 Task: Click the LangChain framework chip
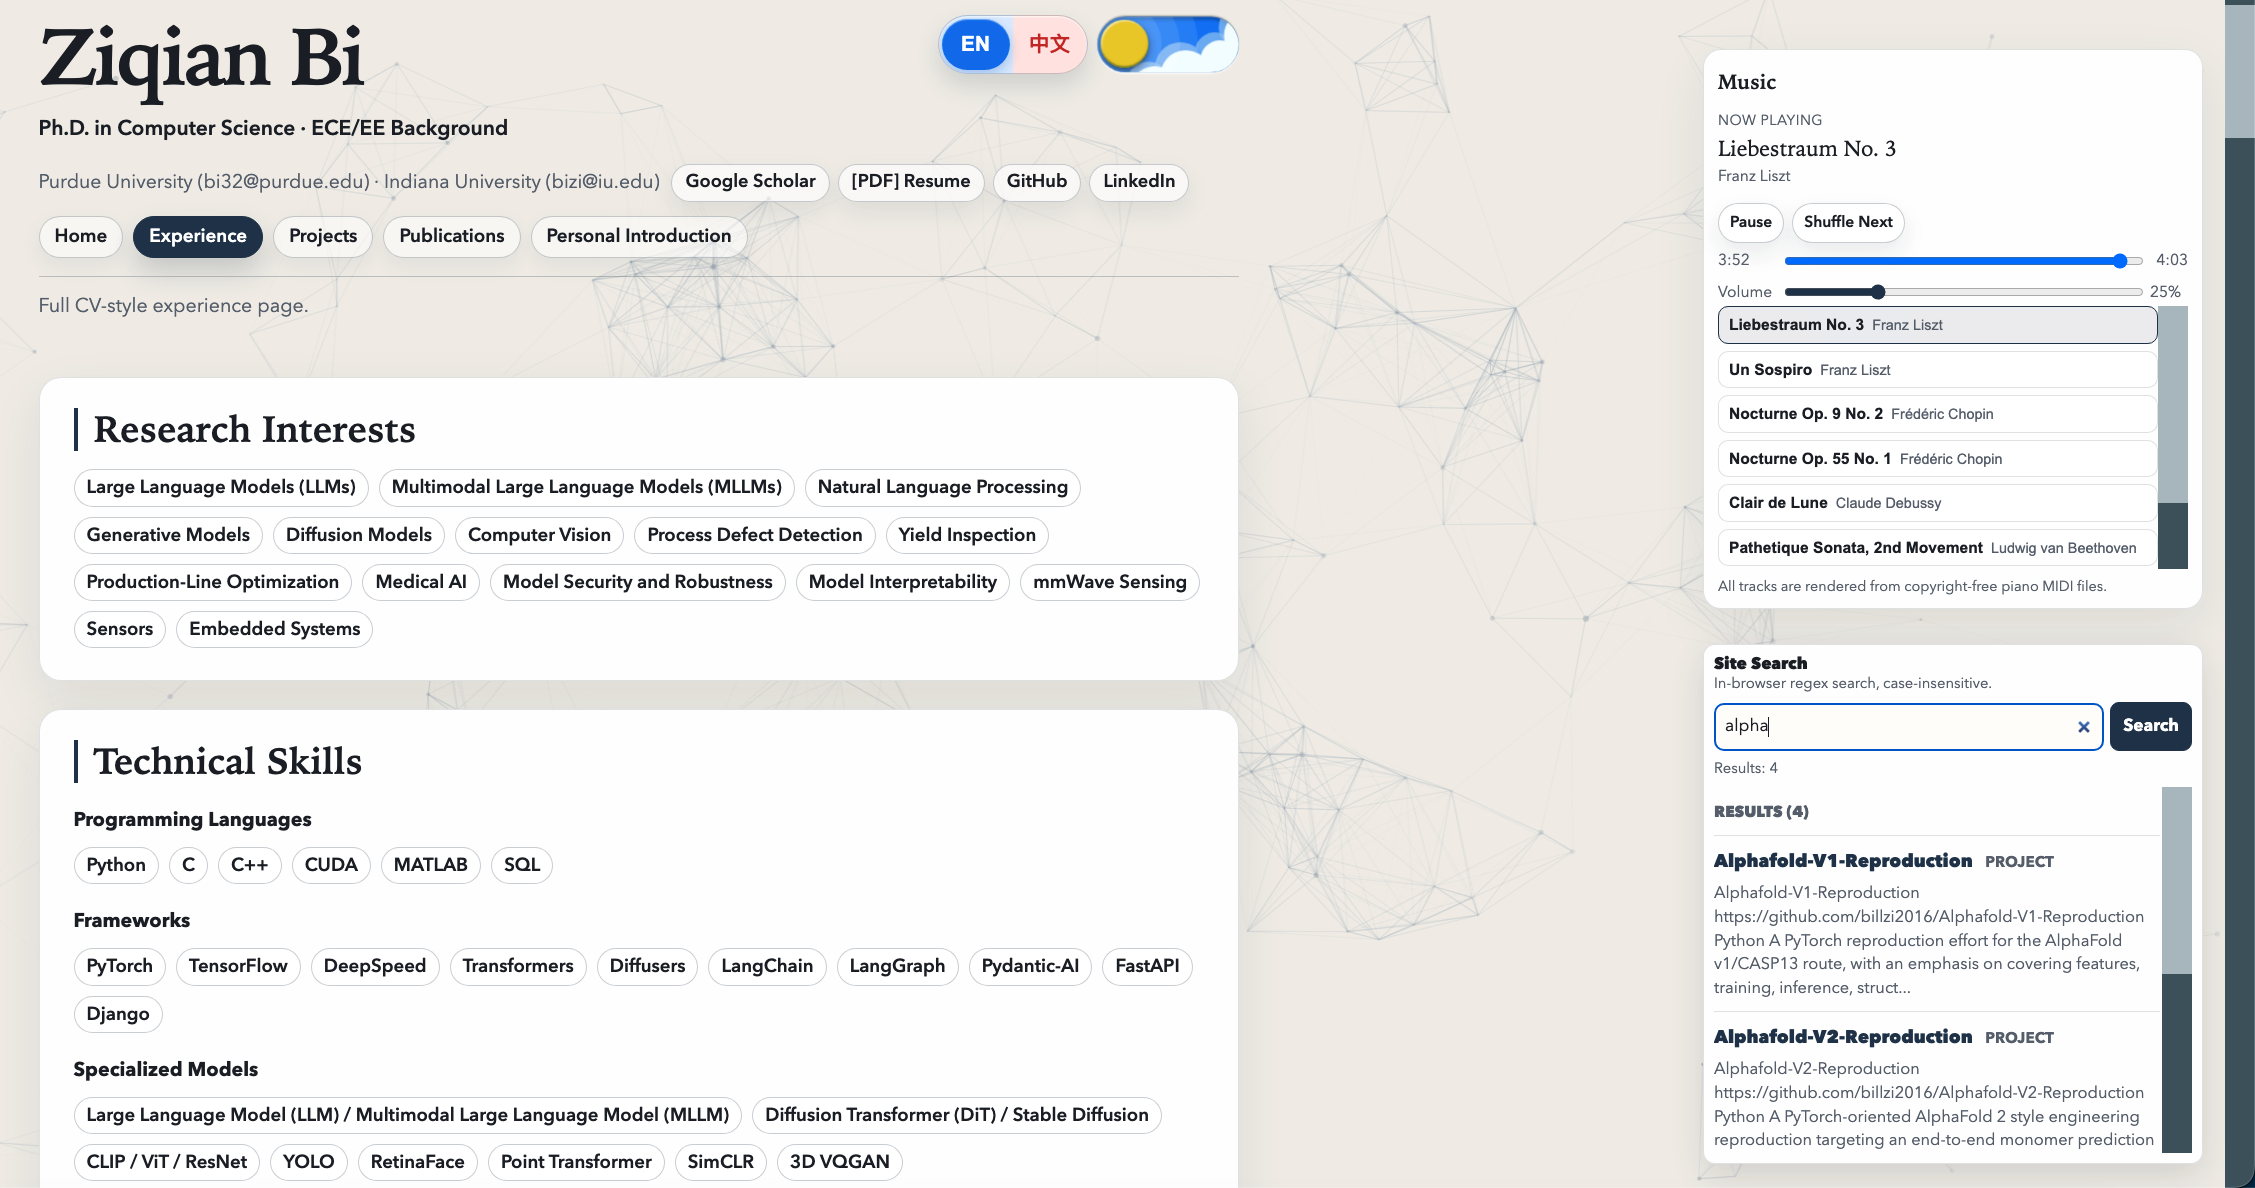click(x=767, y=966)
